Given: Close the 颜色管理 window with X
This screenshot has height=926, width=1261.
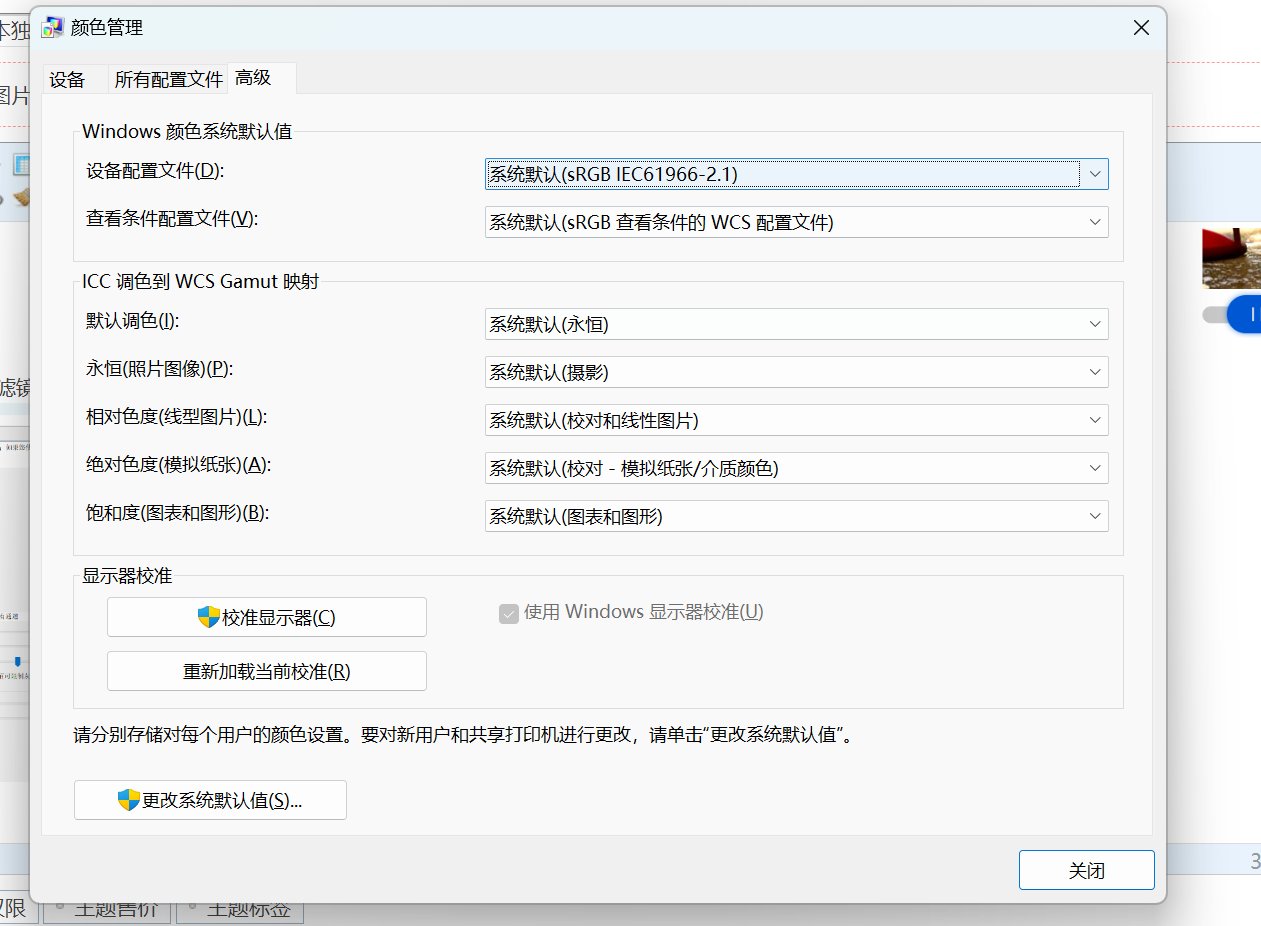Looking at the screenshot, I should click(1141, 28).
